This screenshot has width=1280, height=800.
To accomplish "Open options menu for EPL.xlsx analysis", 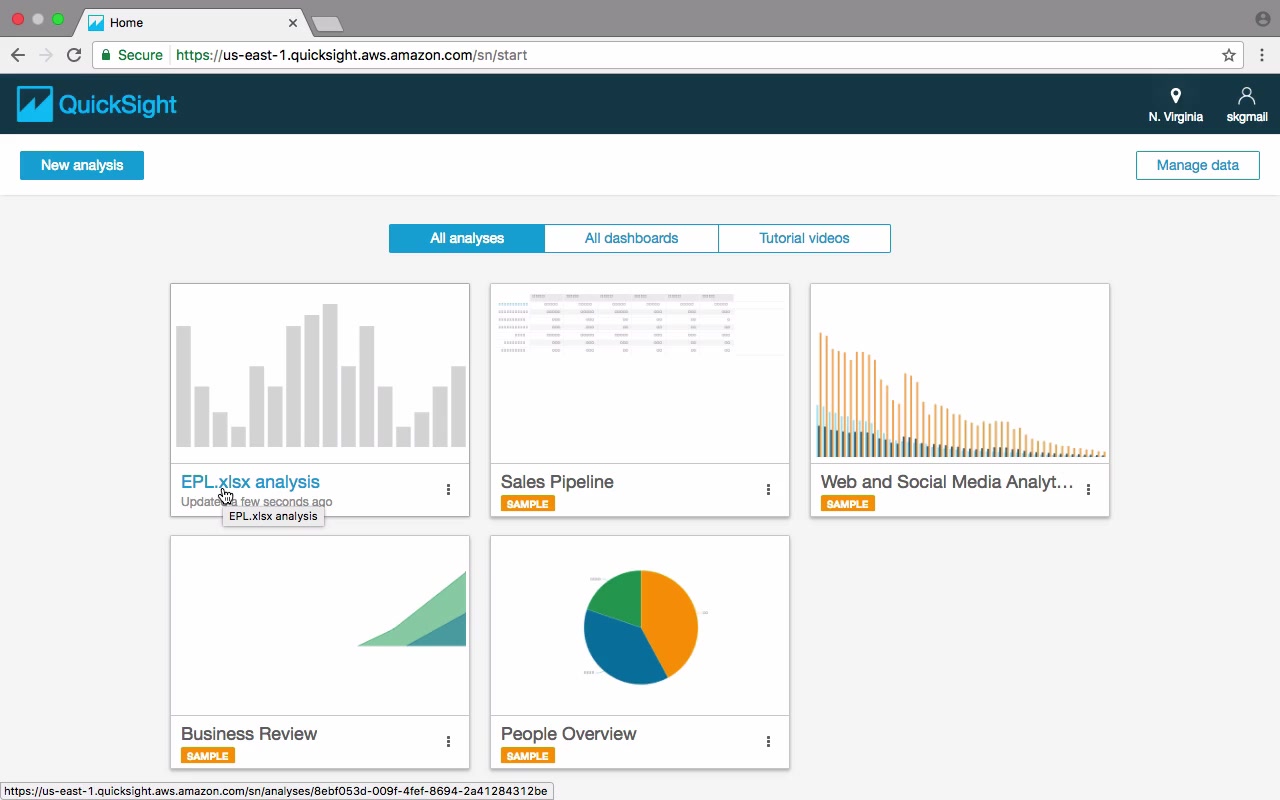I will pyautogui.click(x=448, y=489).
